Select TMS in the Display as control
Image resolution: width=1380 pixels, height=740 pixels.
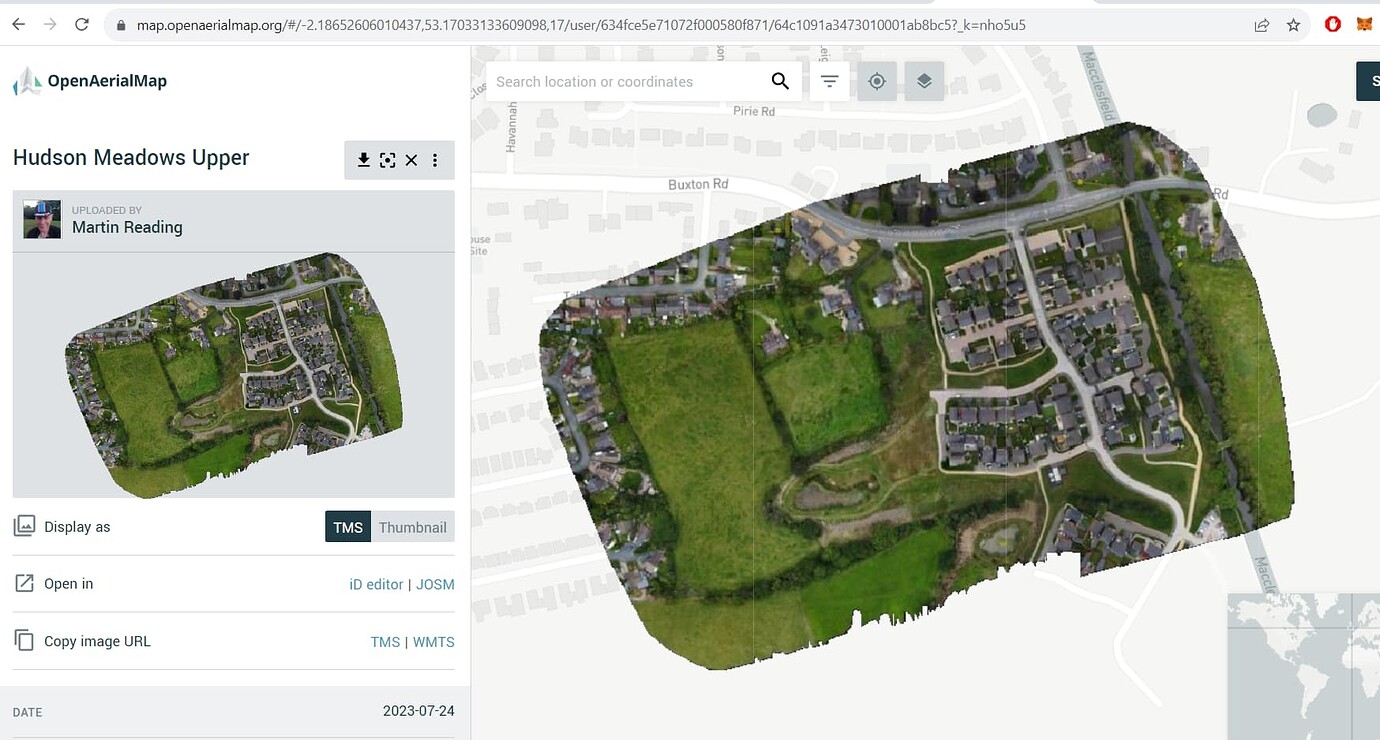point(348,527)
